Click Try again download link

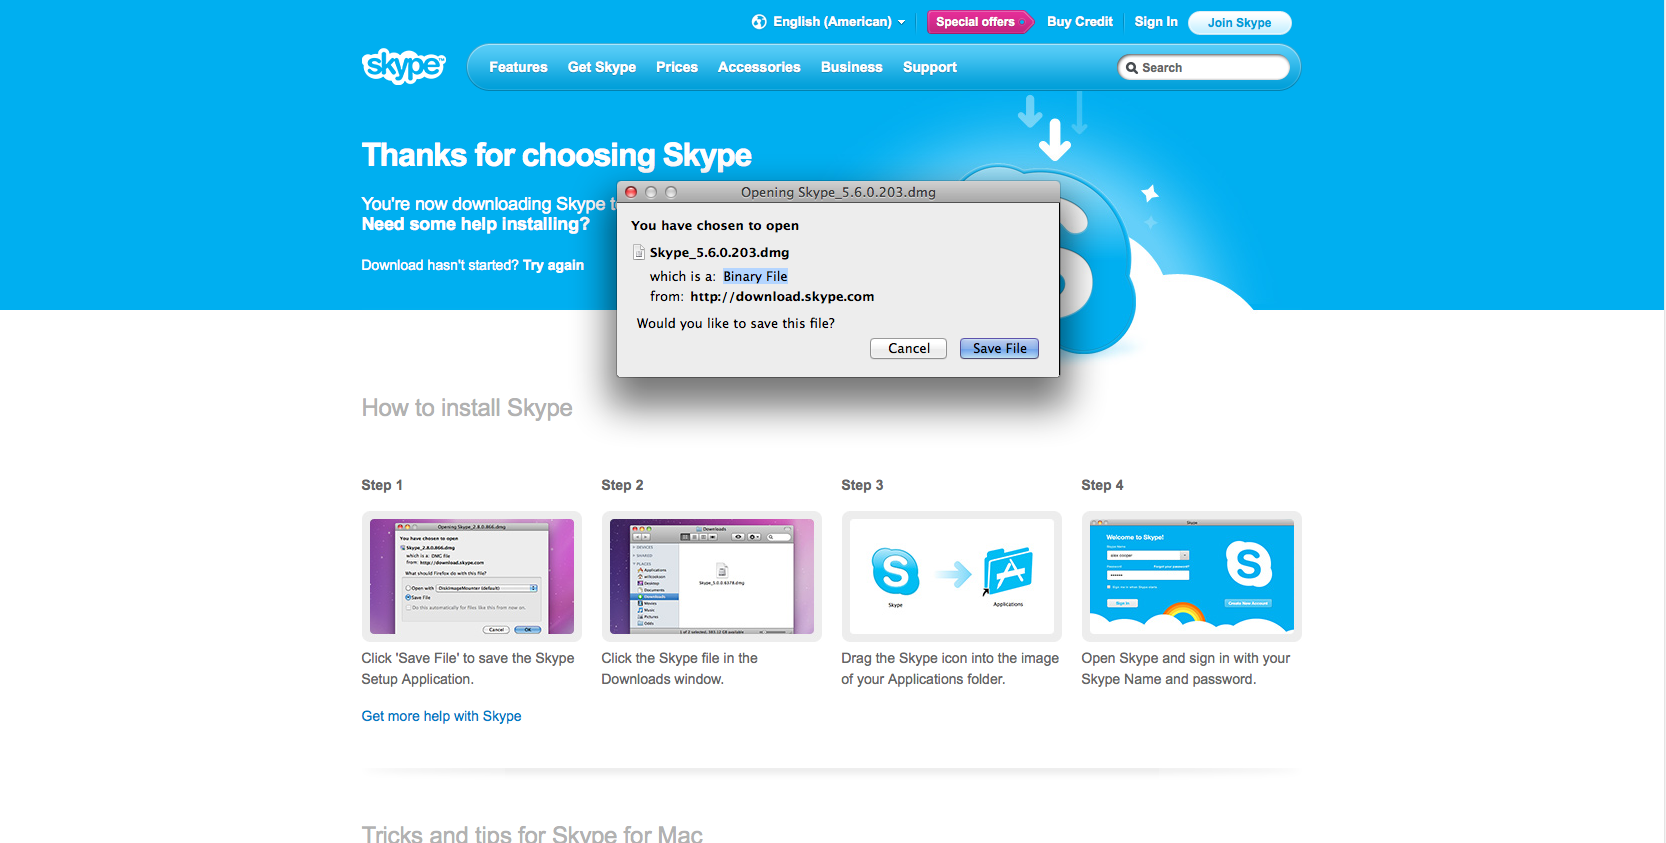[553, 265]
